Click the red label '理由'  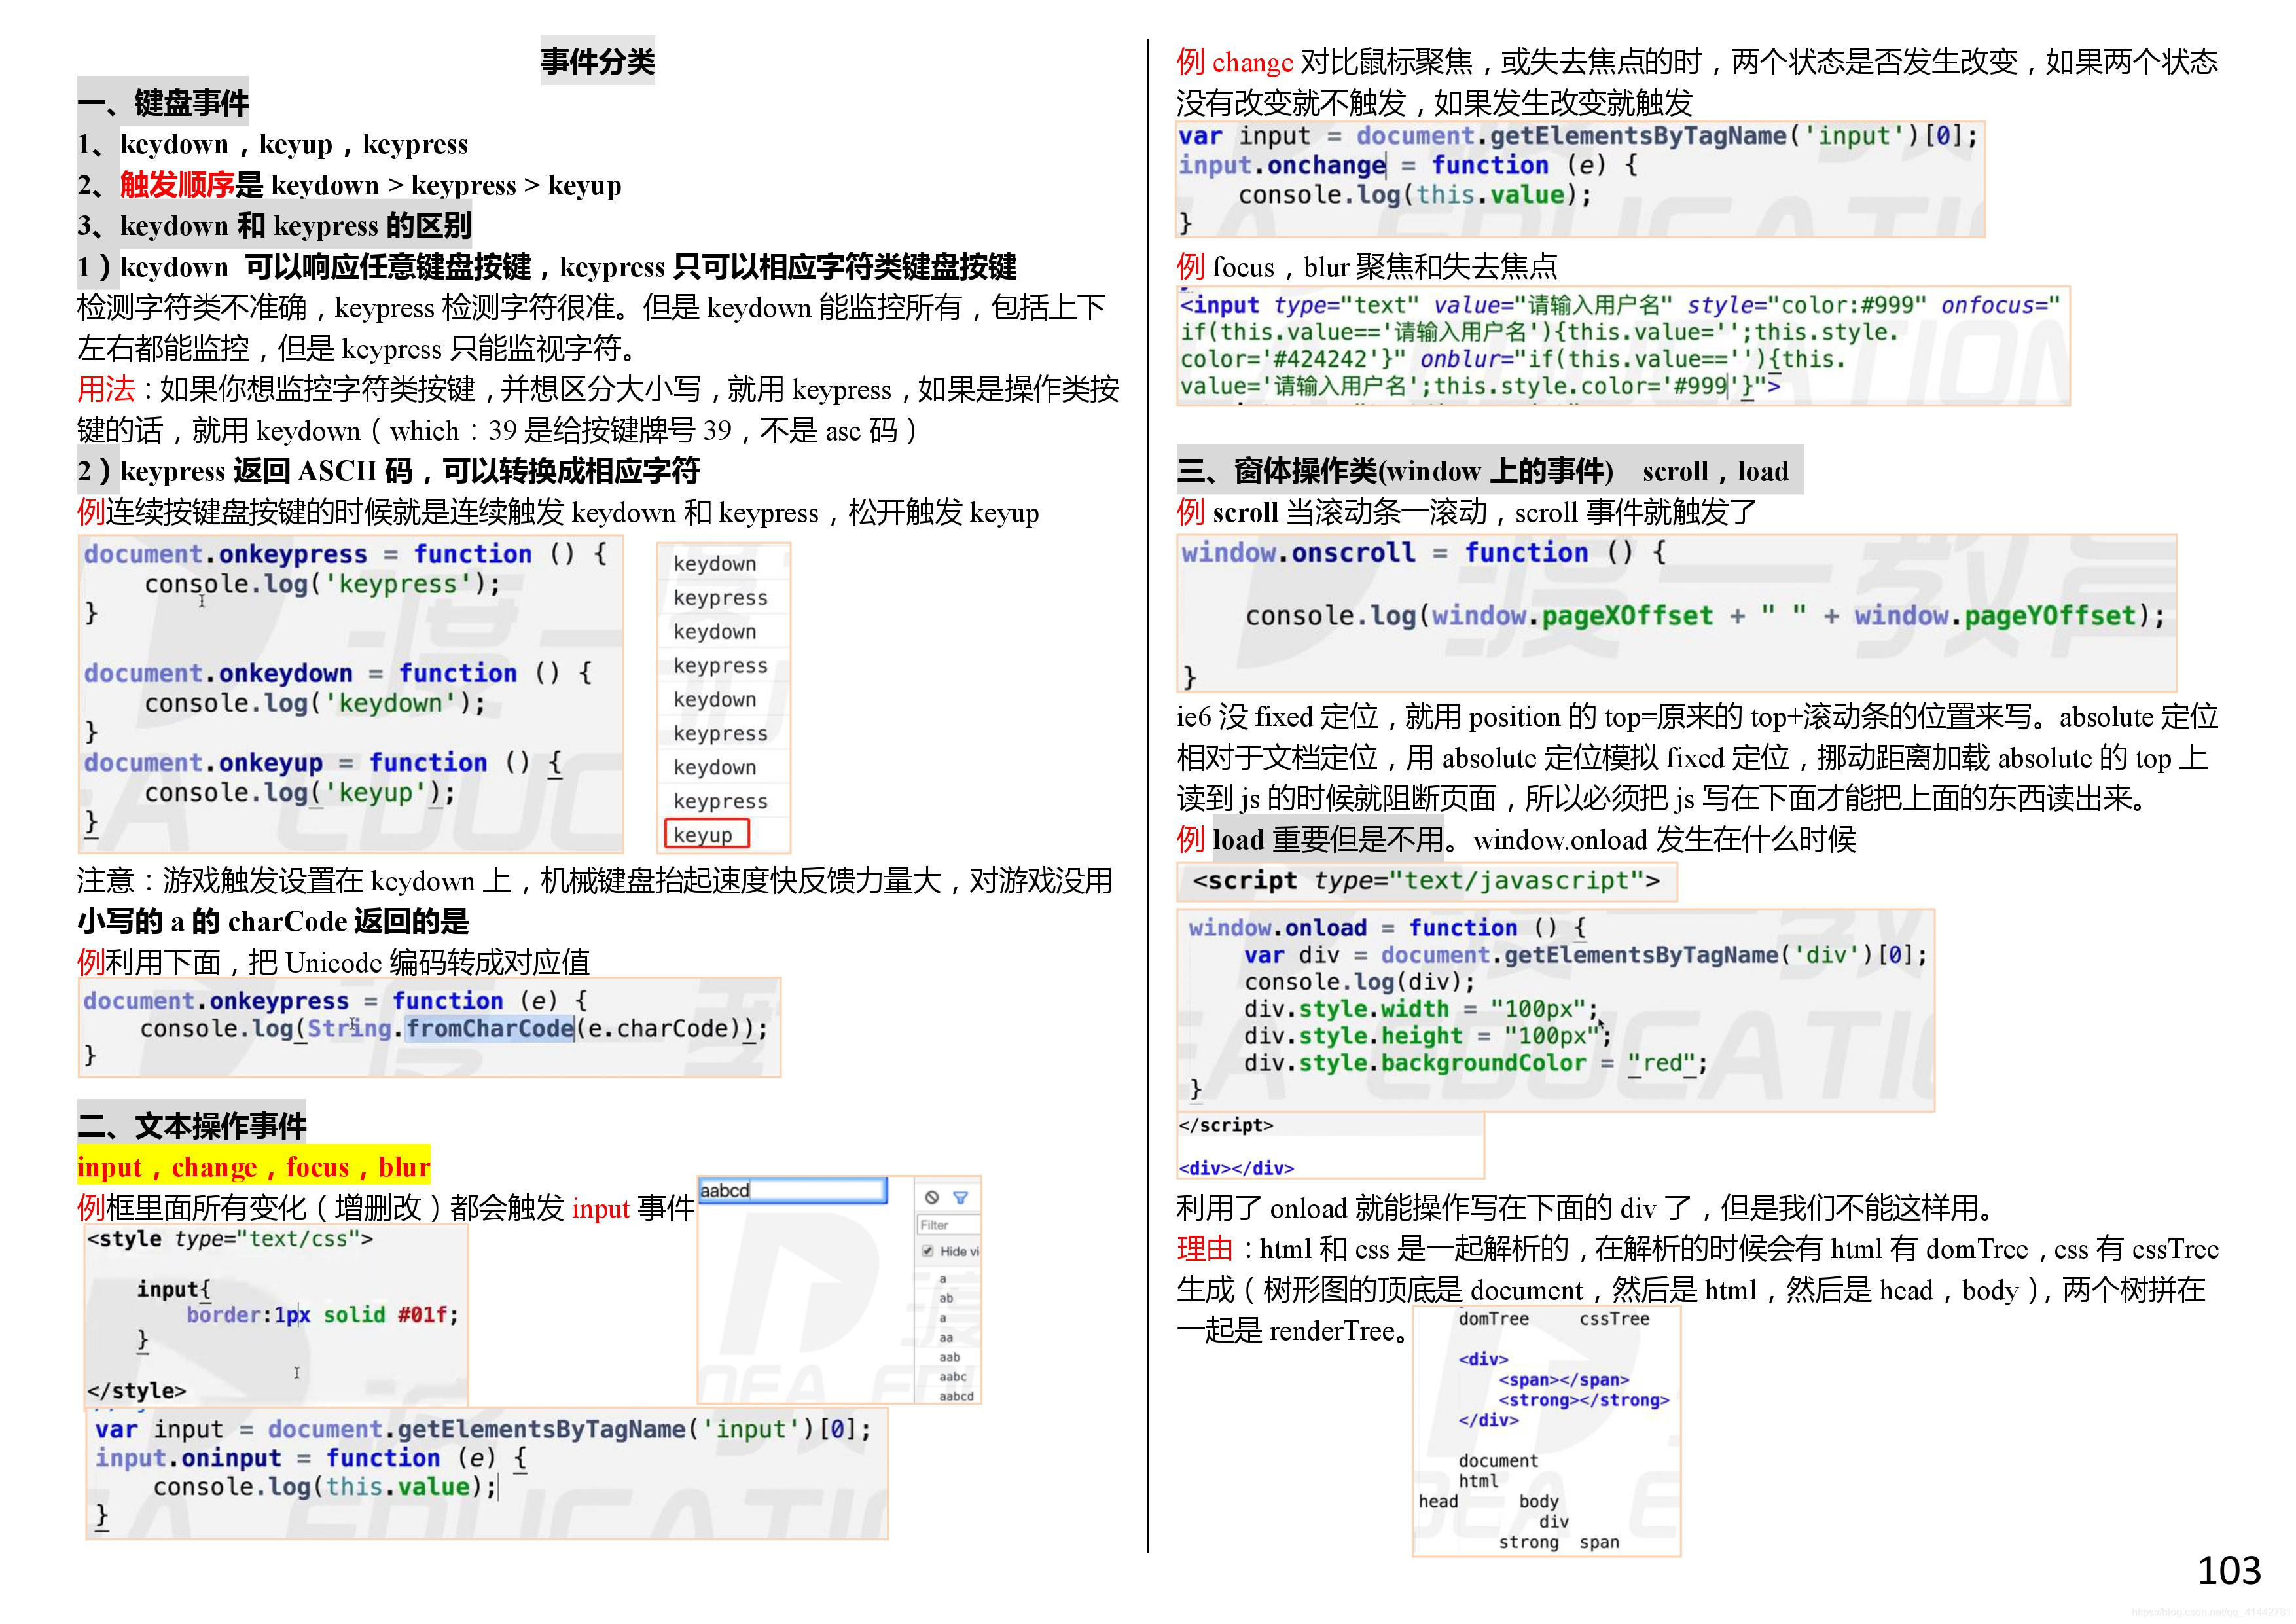[1205, 1248]
